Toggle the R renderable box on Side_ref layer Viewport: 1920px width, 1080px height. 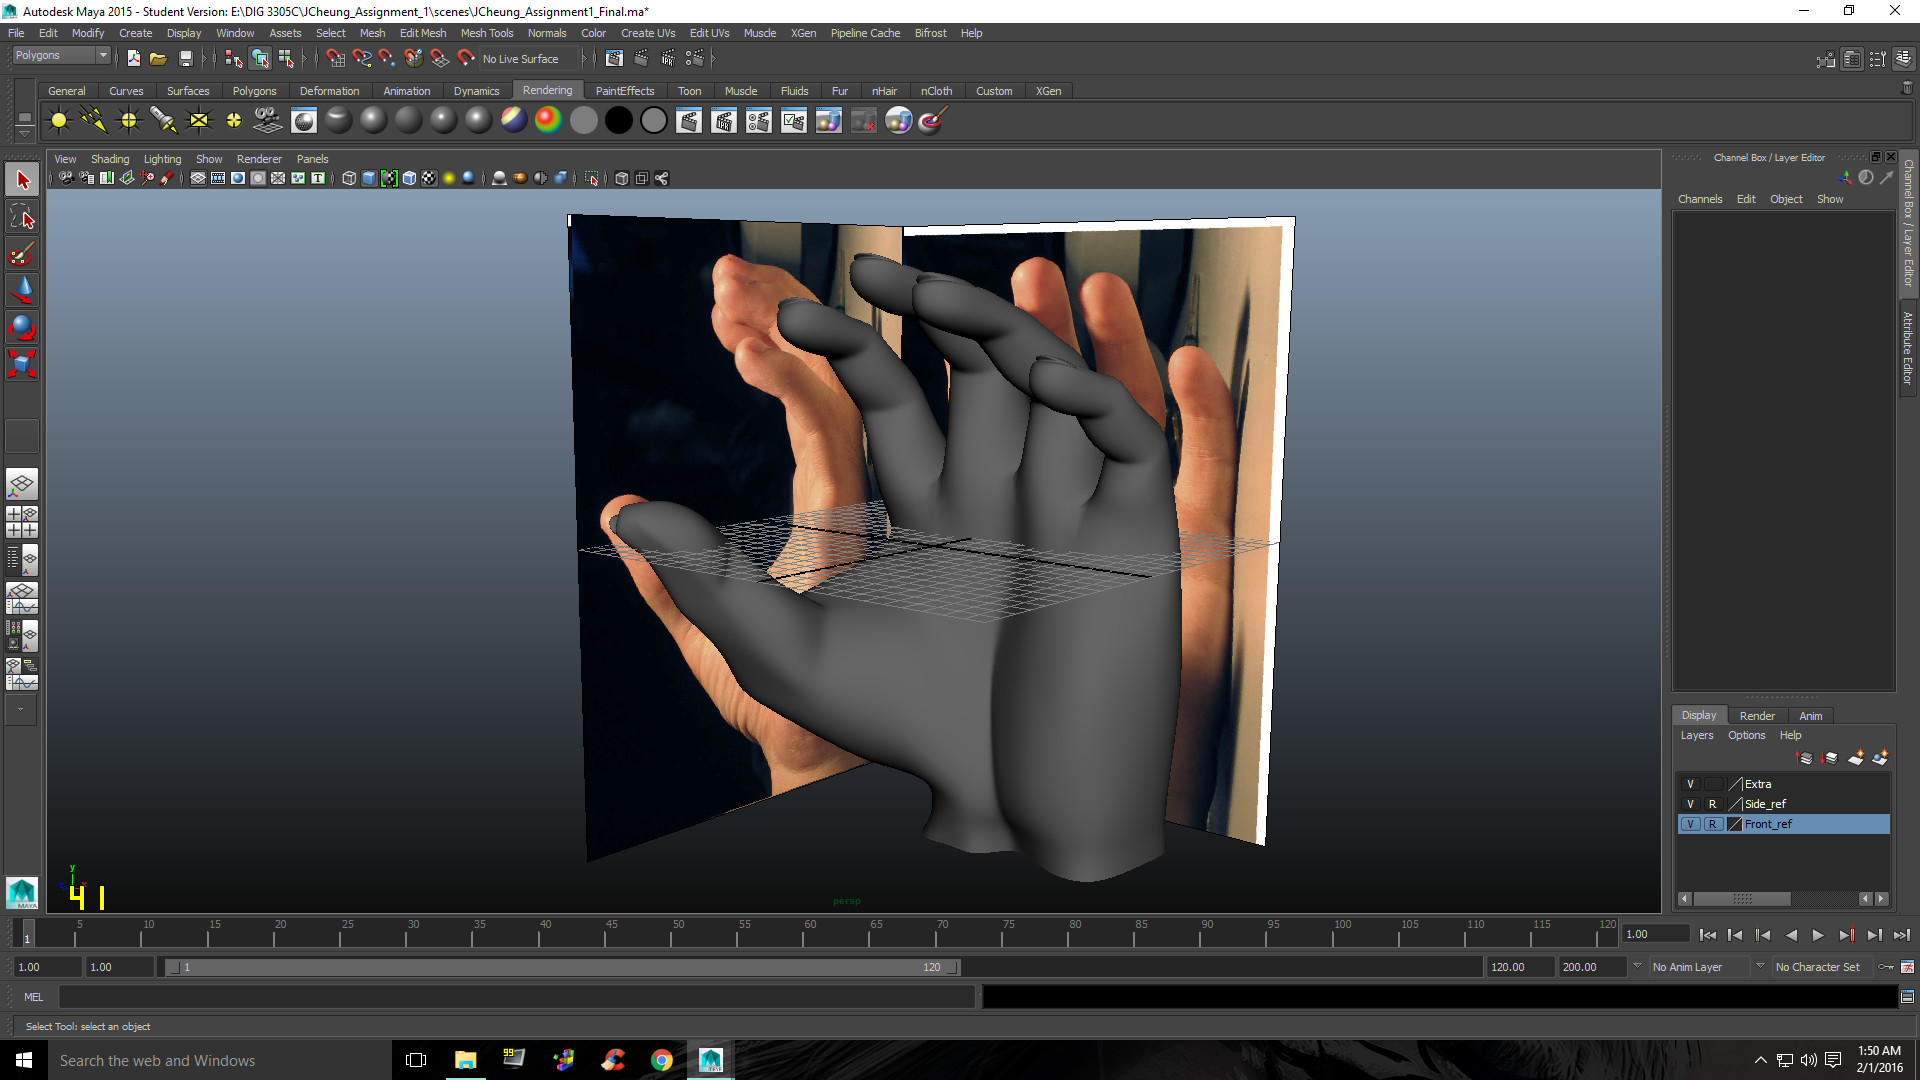1712,804
